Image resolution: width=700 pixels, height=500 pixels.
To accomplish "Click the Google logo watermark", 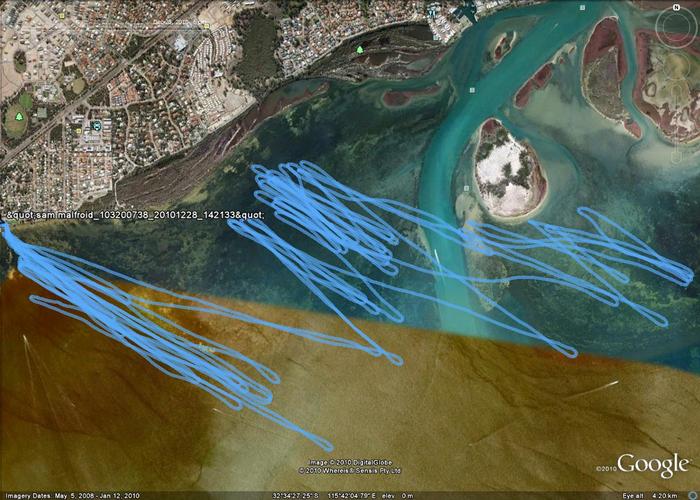I will (652, 465).
